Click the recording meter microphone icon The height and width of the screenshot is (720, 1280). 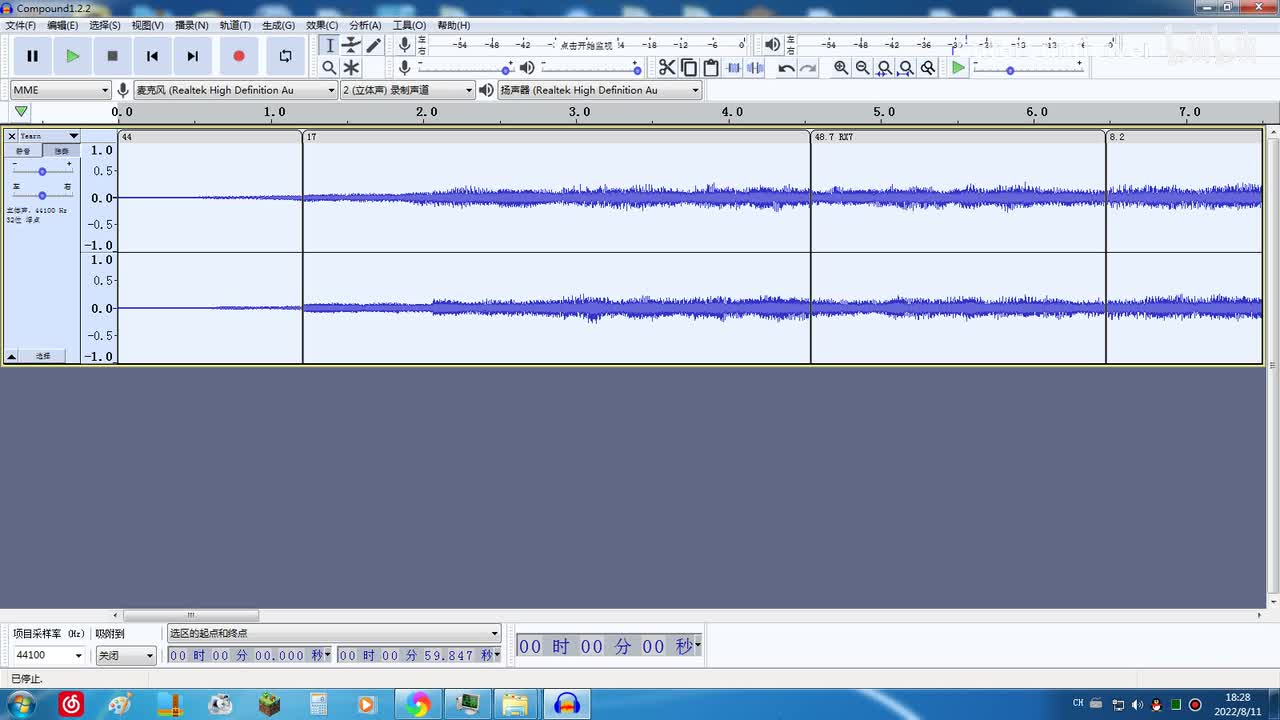(x=404, y=45)
